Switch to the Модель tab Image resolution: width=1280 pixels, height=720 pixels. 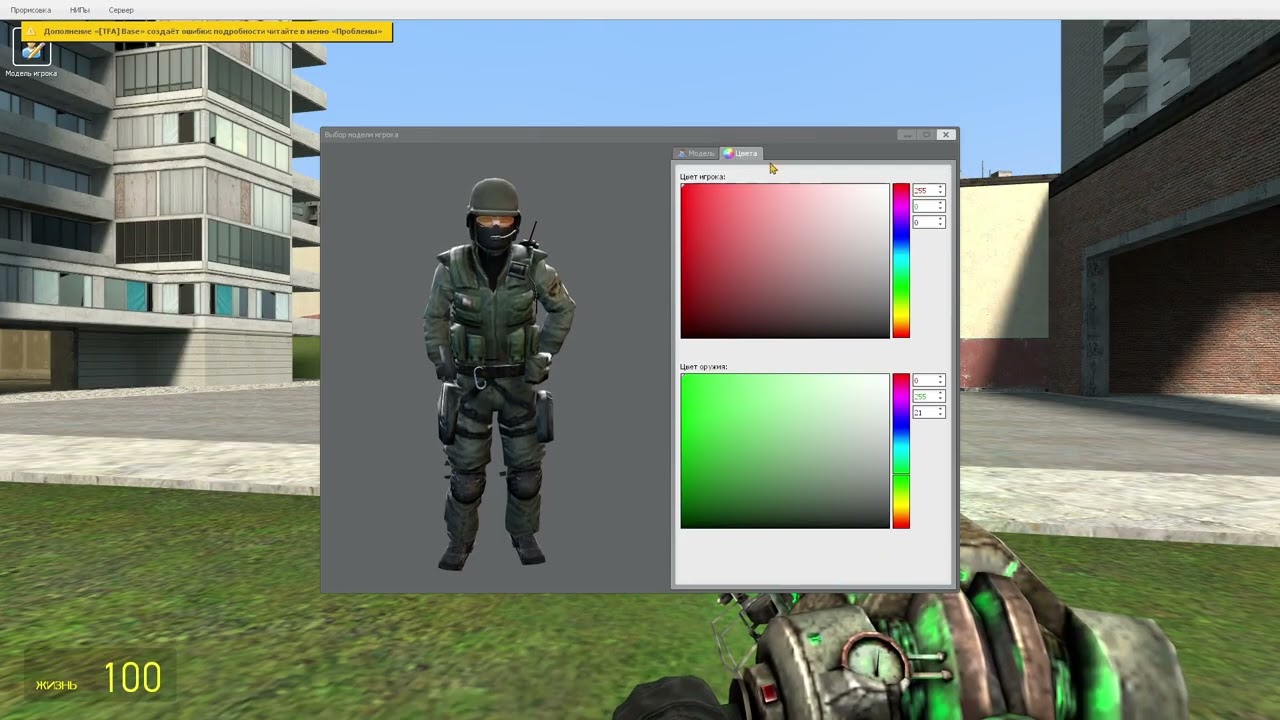(696, 153)
